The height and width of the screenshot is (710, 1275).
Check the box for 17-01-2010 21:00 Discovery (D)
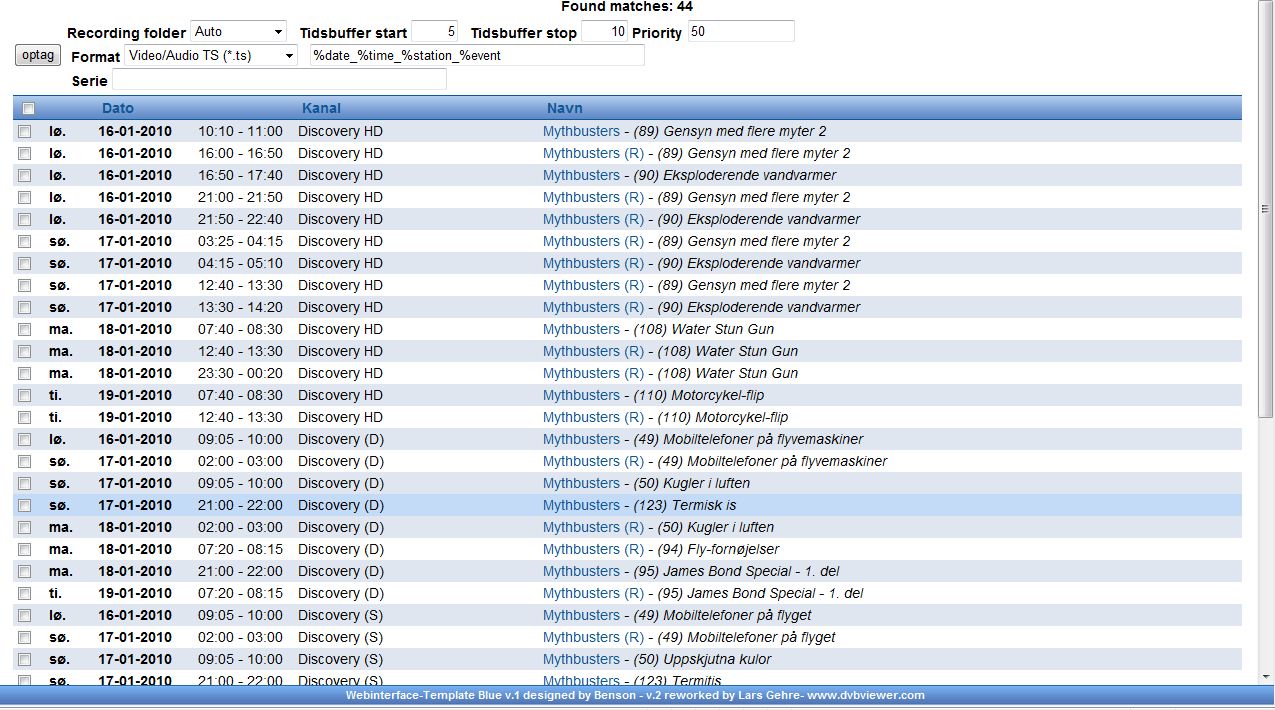coord(25,506)
